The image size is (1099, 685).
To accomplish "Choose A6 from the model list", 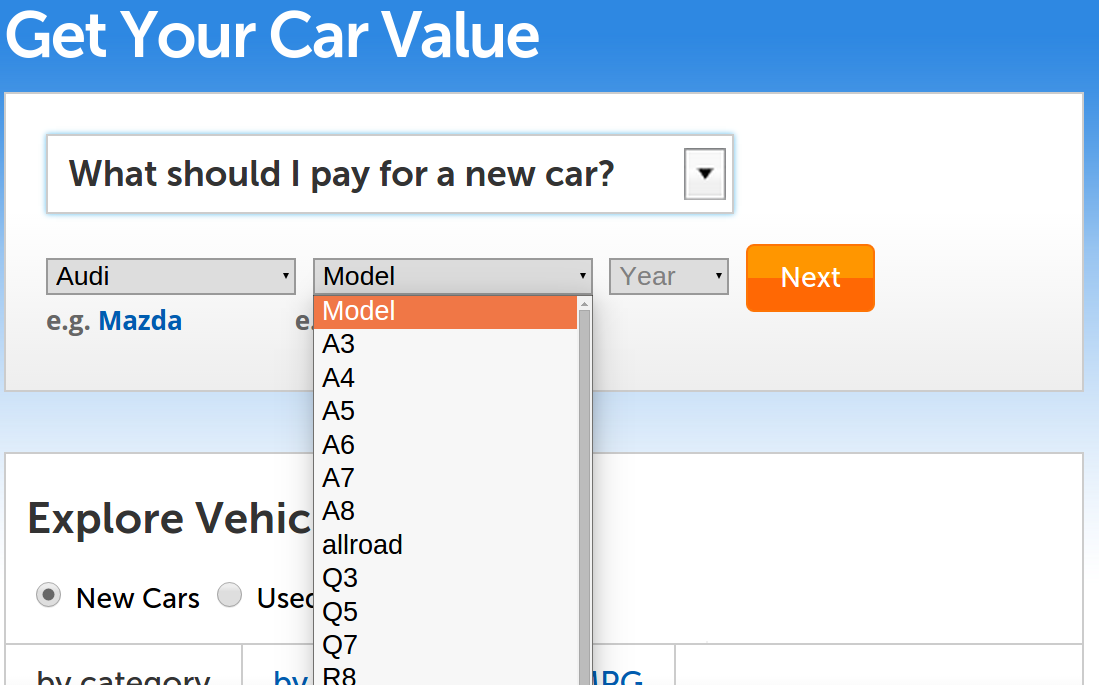I will point(445,445).
